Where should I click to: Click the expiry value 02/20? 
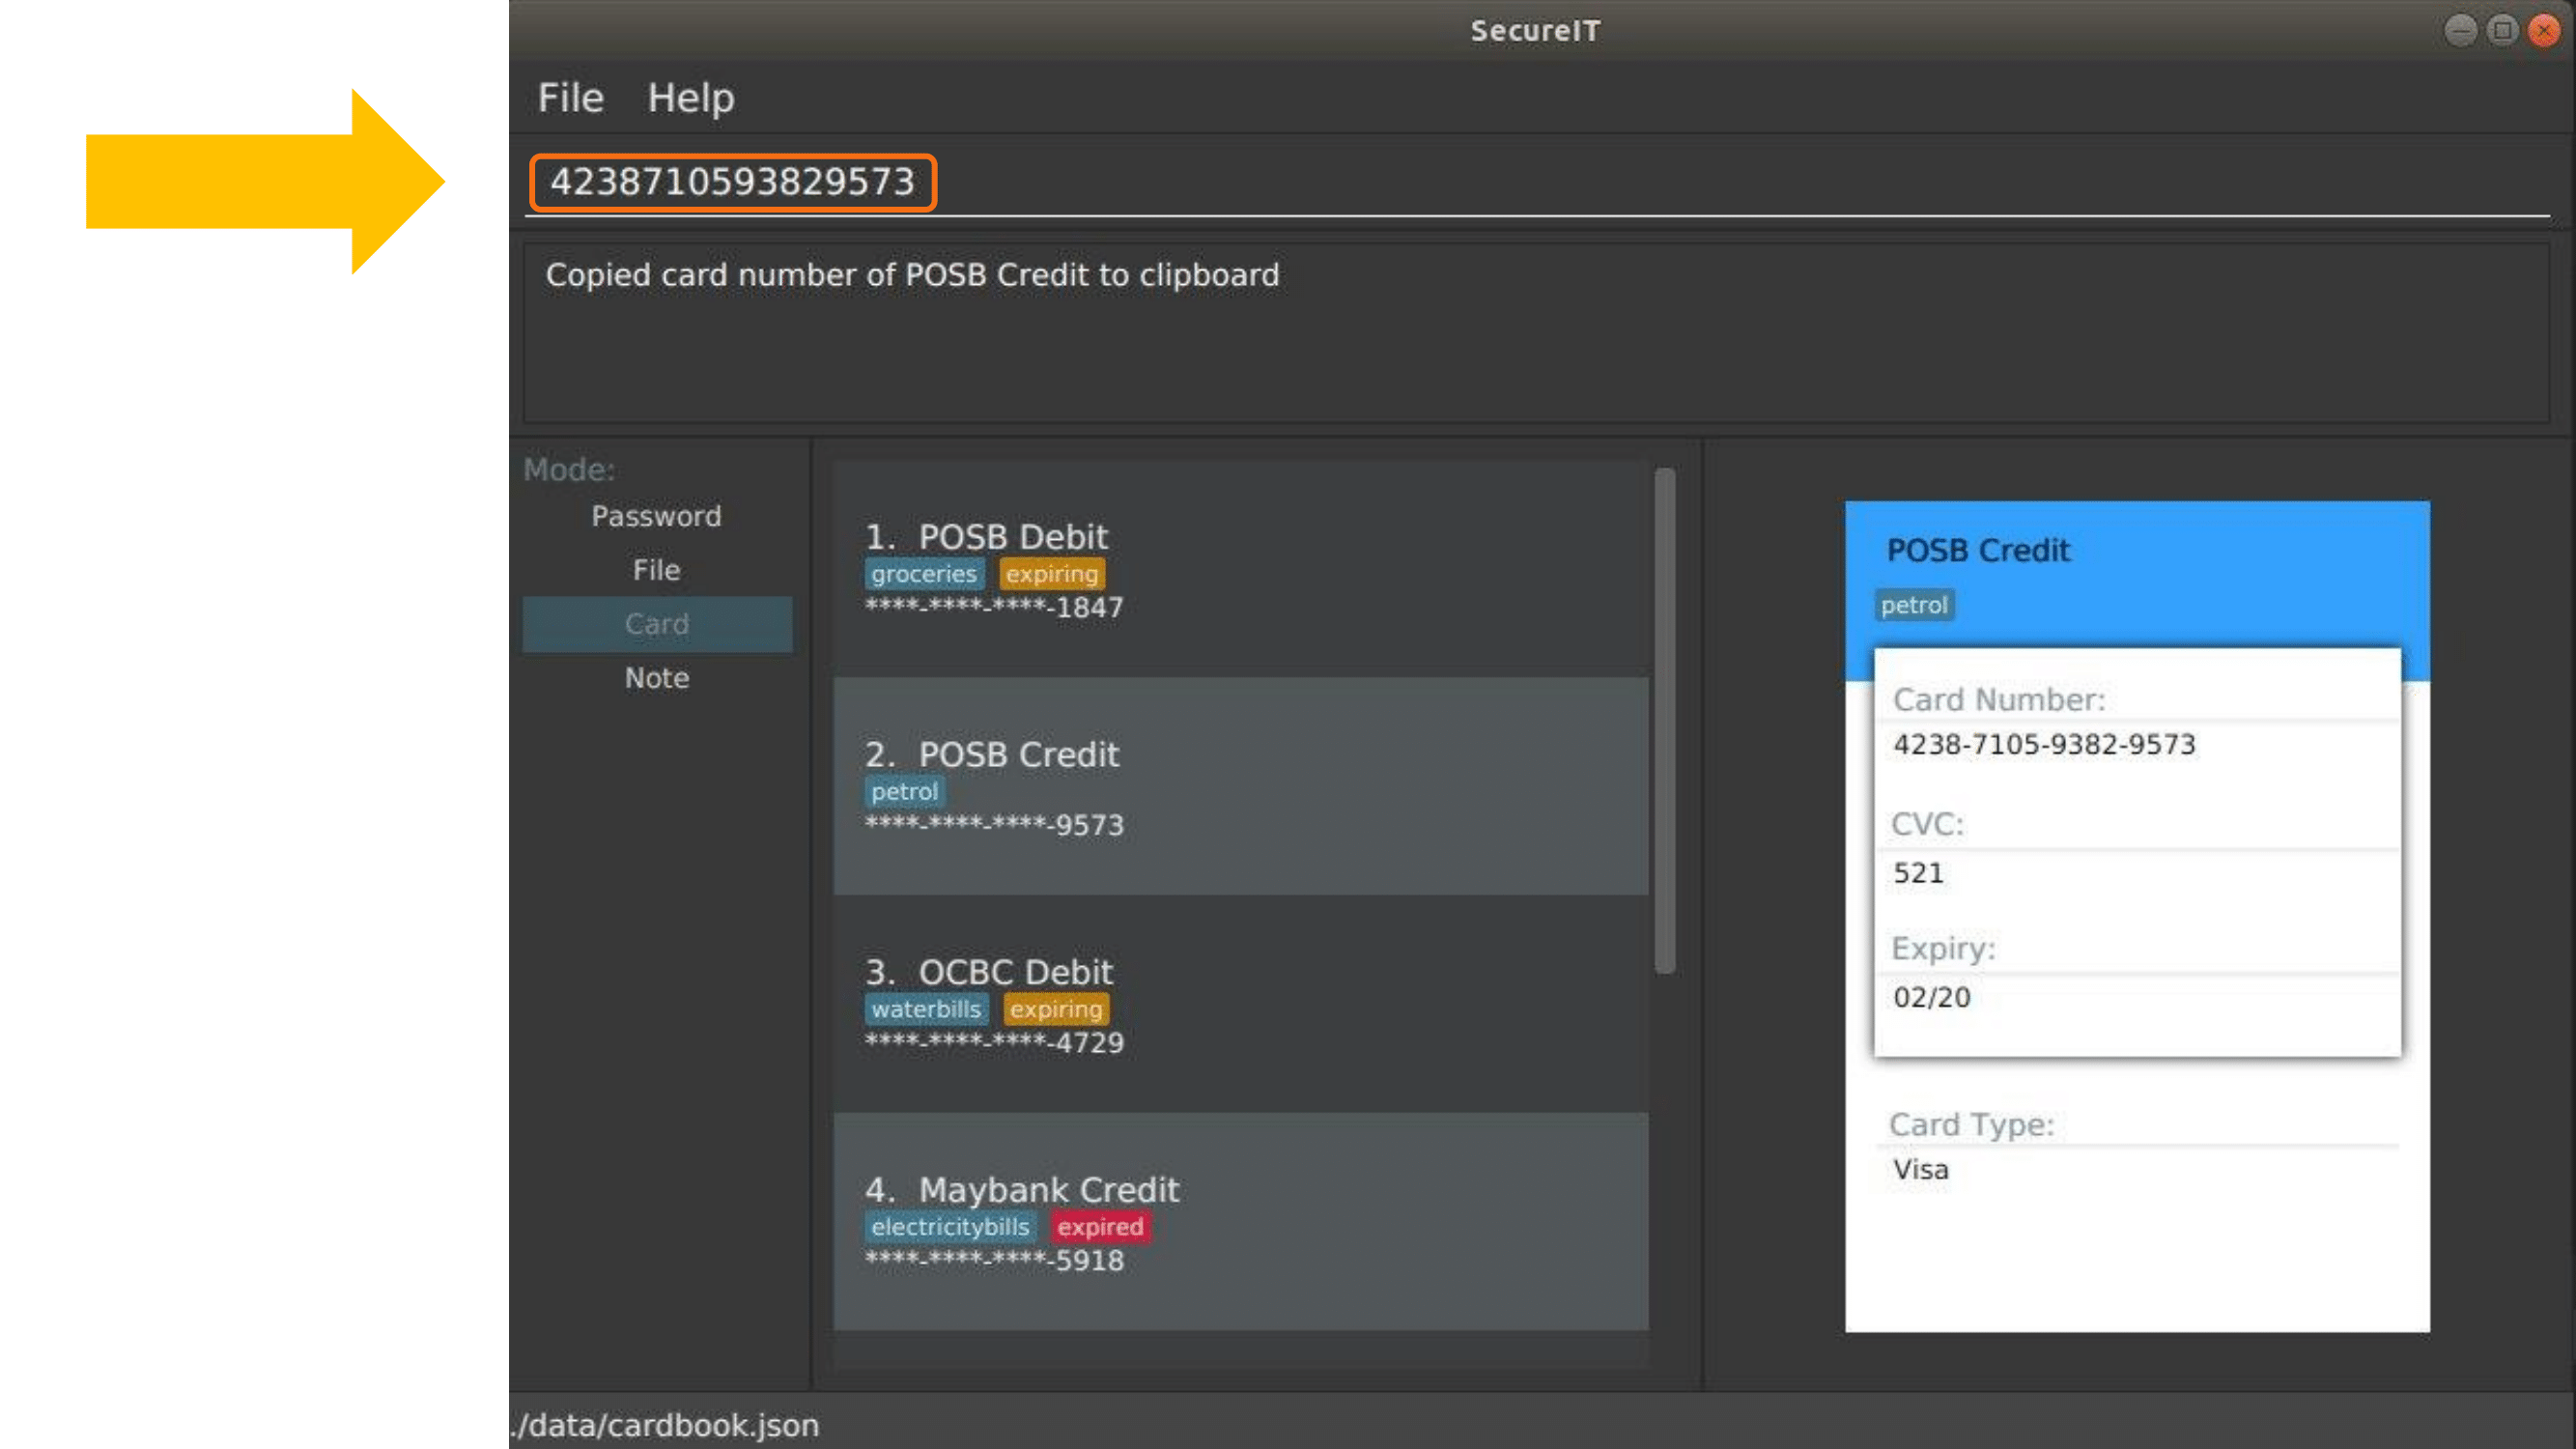pos(1931,998)
